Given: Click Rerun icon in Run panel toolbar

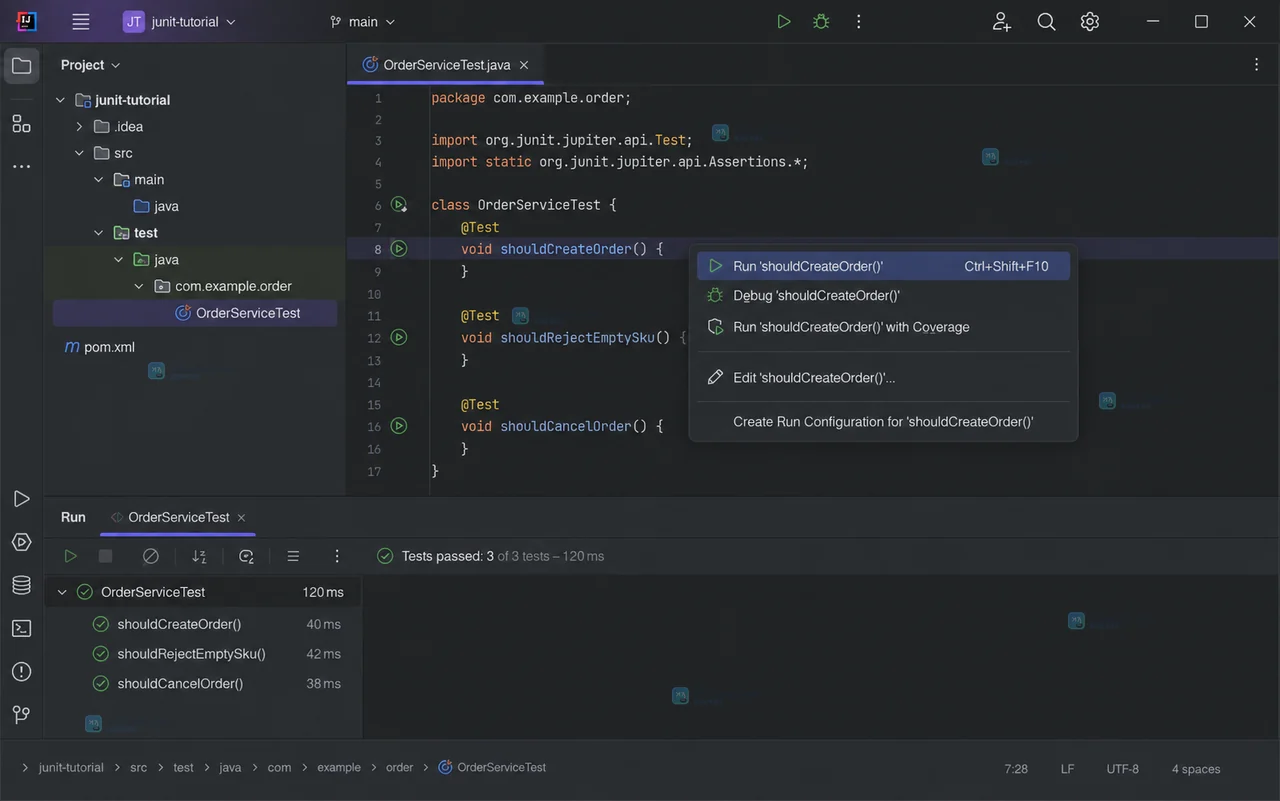Looking at the screenshot, I should (70, 556).
